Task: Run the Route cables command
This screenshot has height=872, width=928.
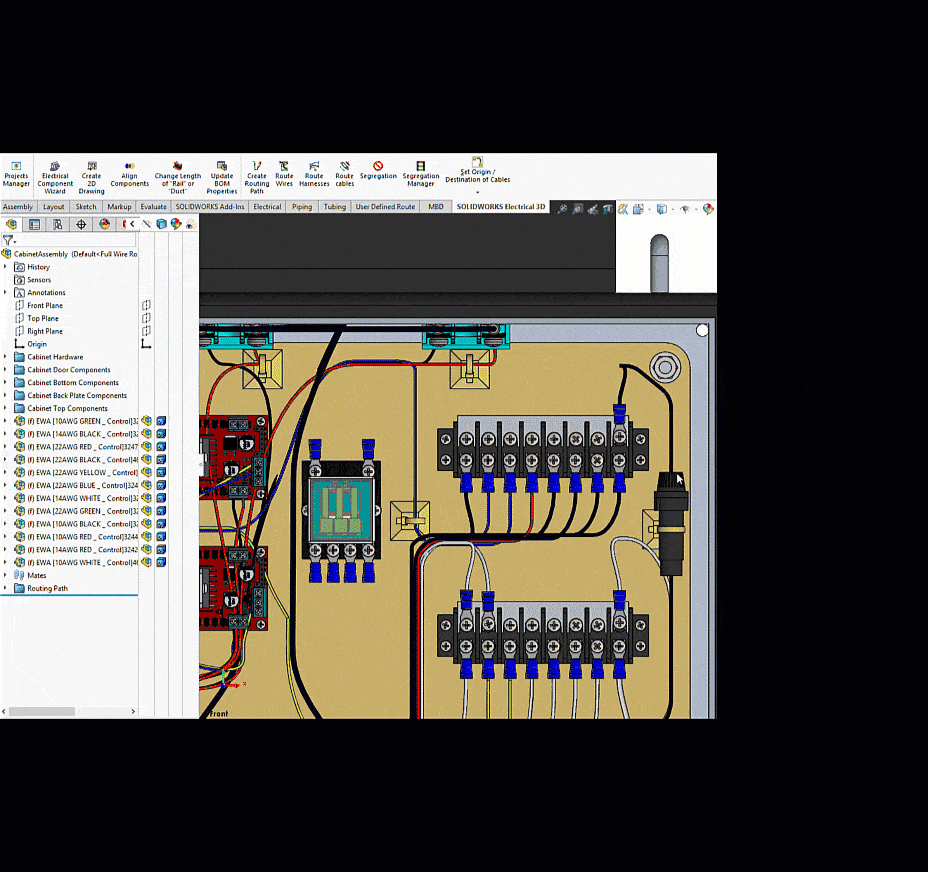Action: [344, 174]
